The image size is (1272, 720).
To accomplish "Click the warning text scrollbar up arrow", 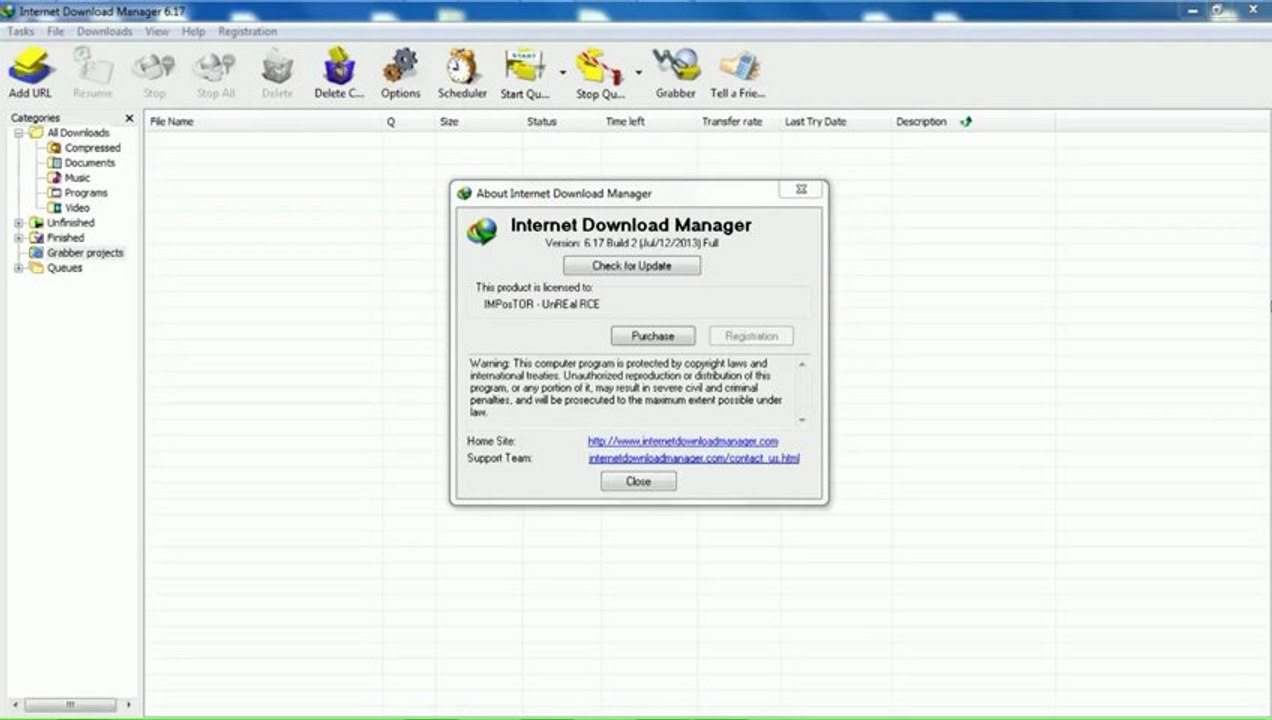I will [x=802, y=363].
